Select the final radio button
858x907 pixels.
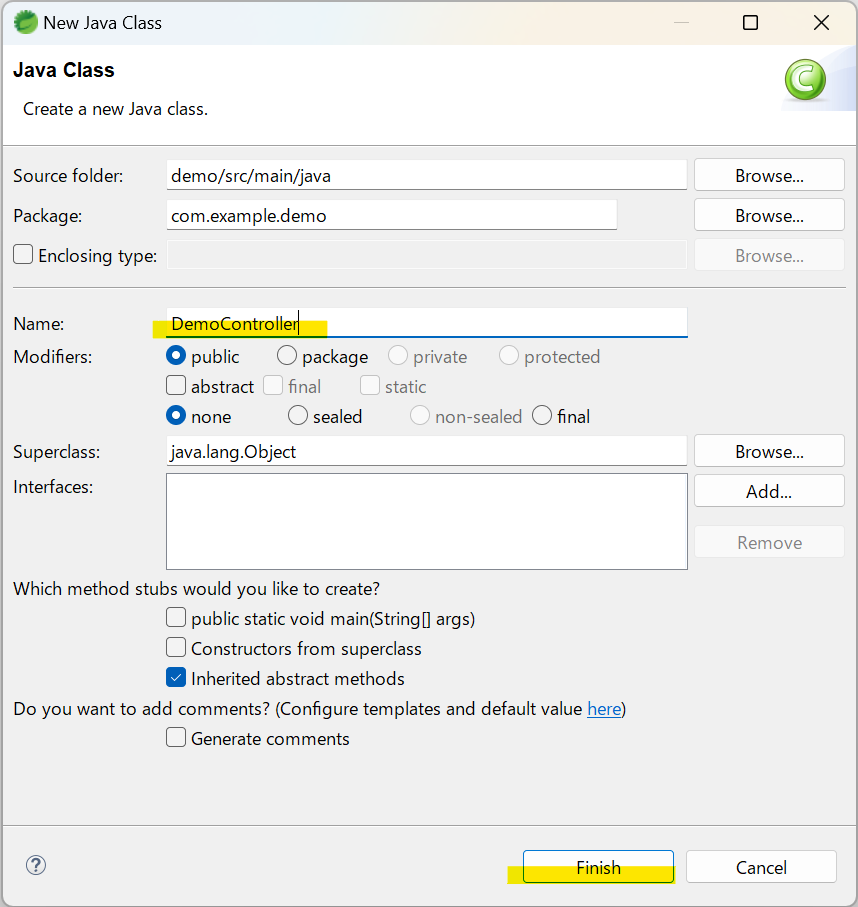pyautogui.click(x=541, y=416)
